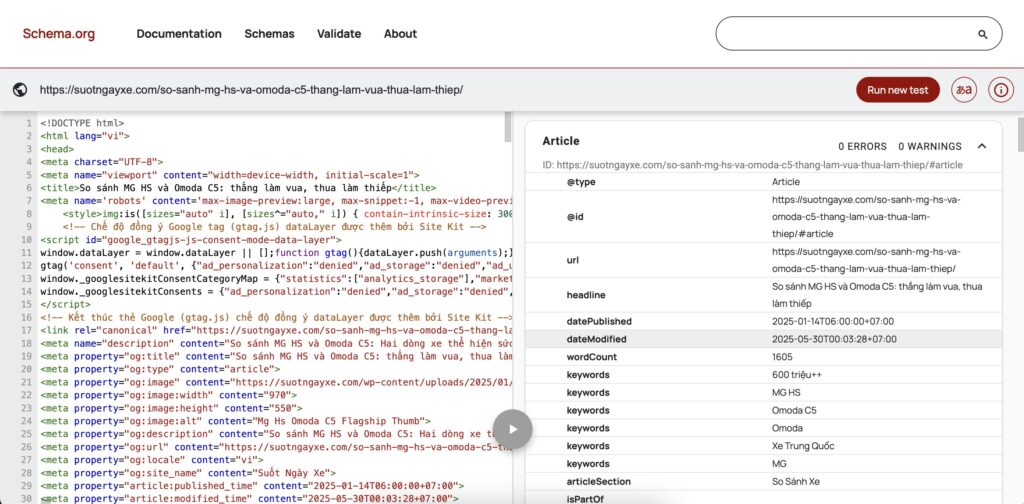Go to the Validate page

pyautogui.click(x=339, y=34)
